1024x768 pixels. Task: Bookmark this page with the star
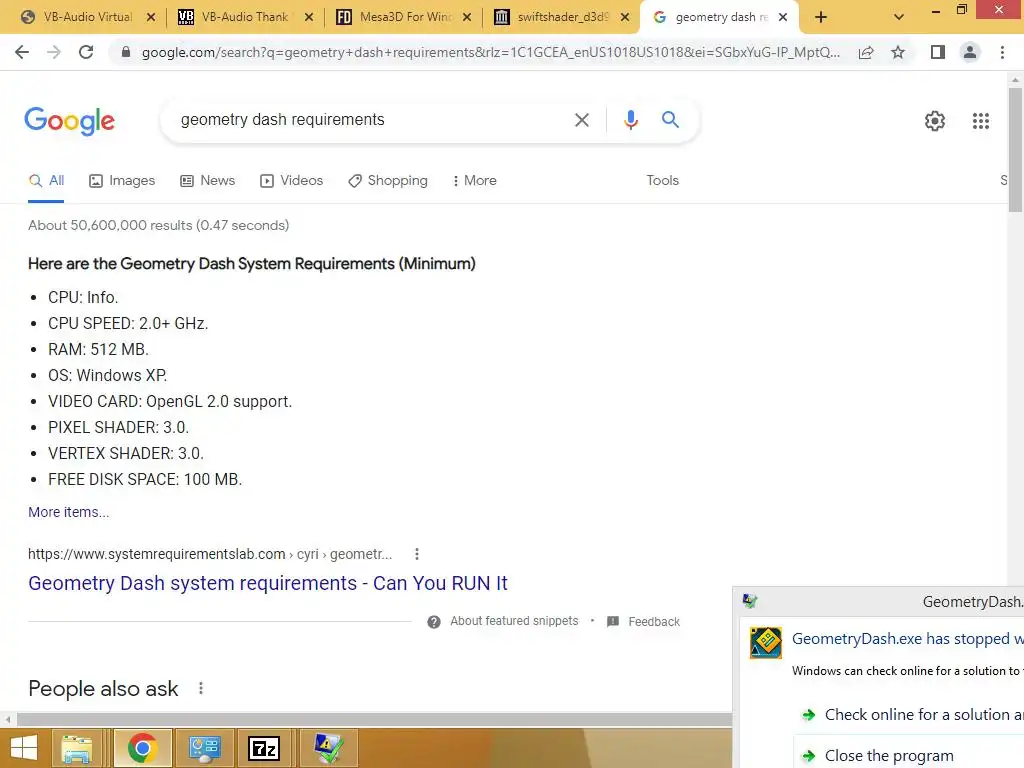(x=898, y=52)
